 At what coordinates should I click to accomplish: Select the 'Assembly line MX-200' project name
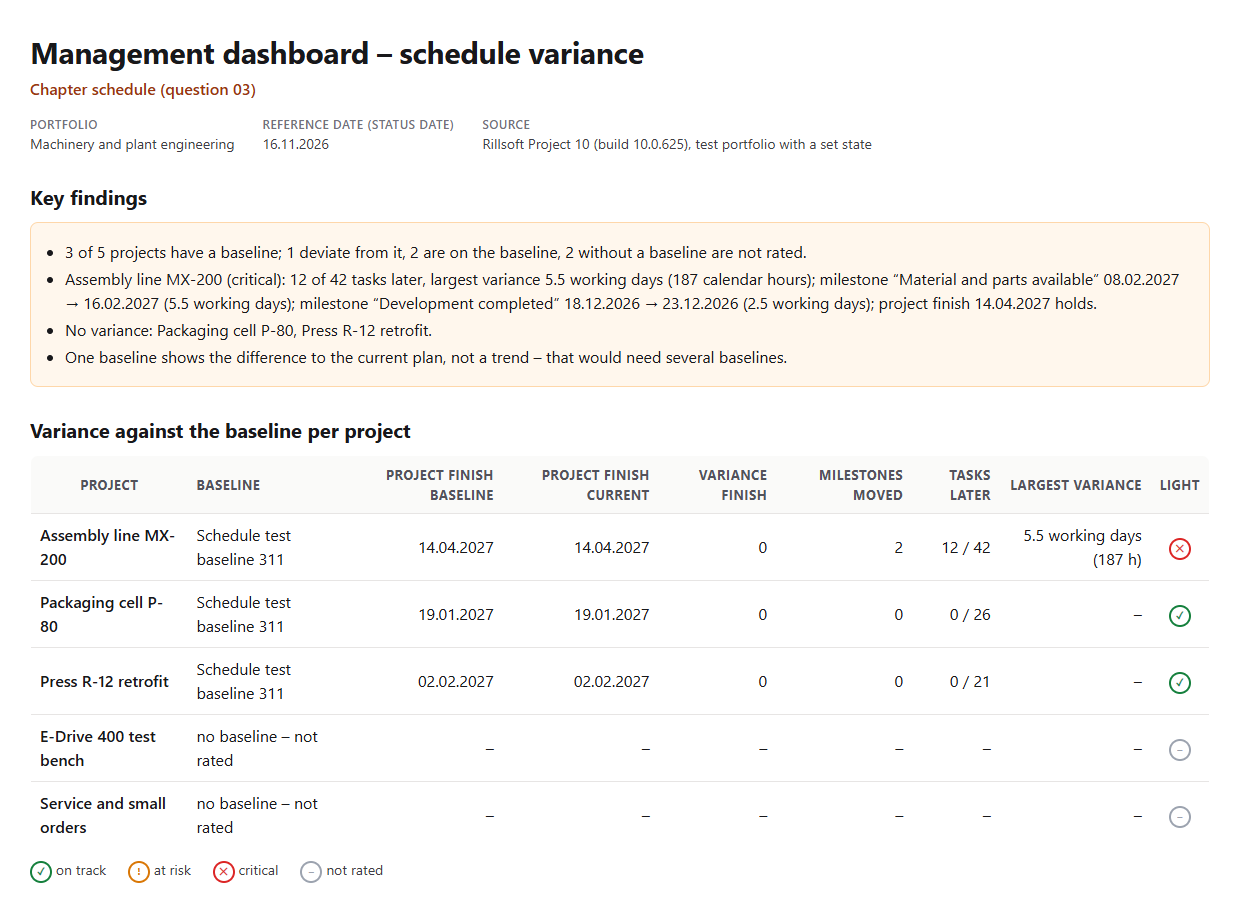click(x=107, y=548)
